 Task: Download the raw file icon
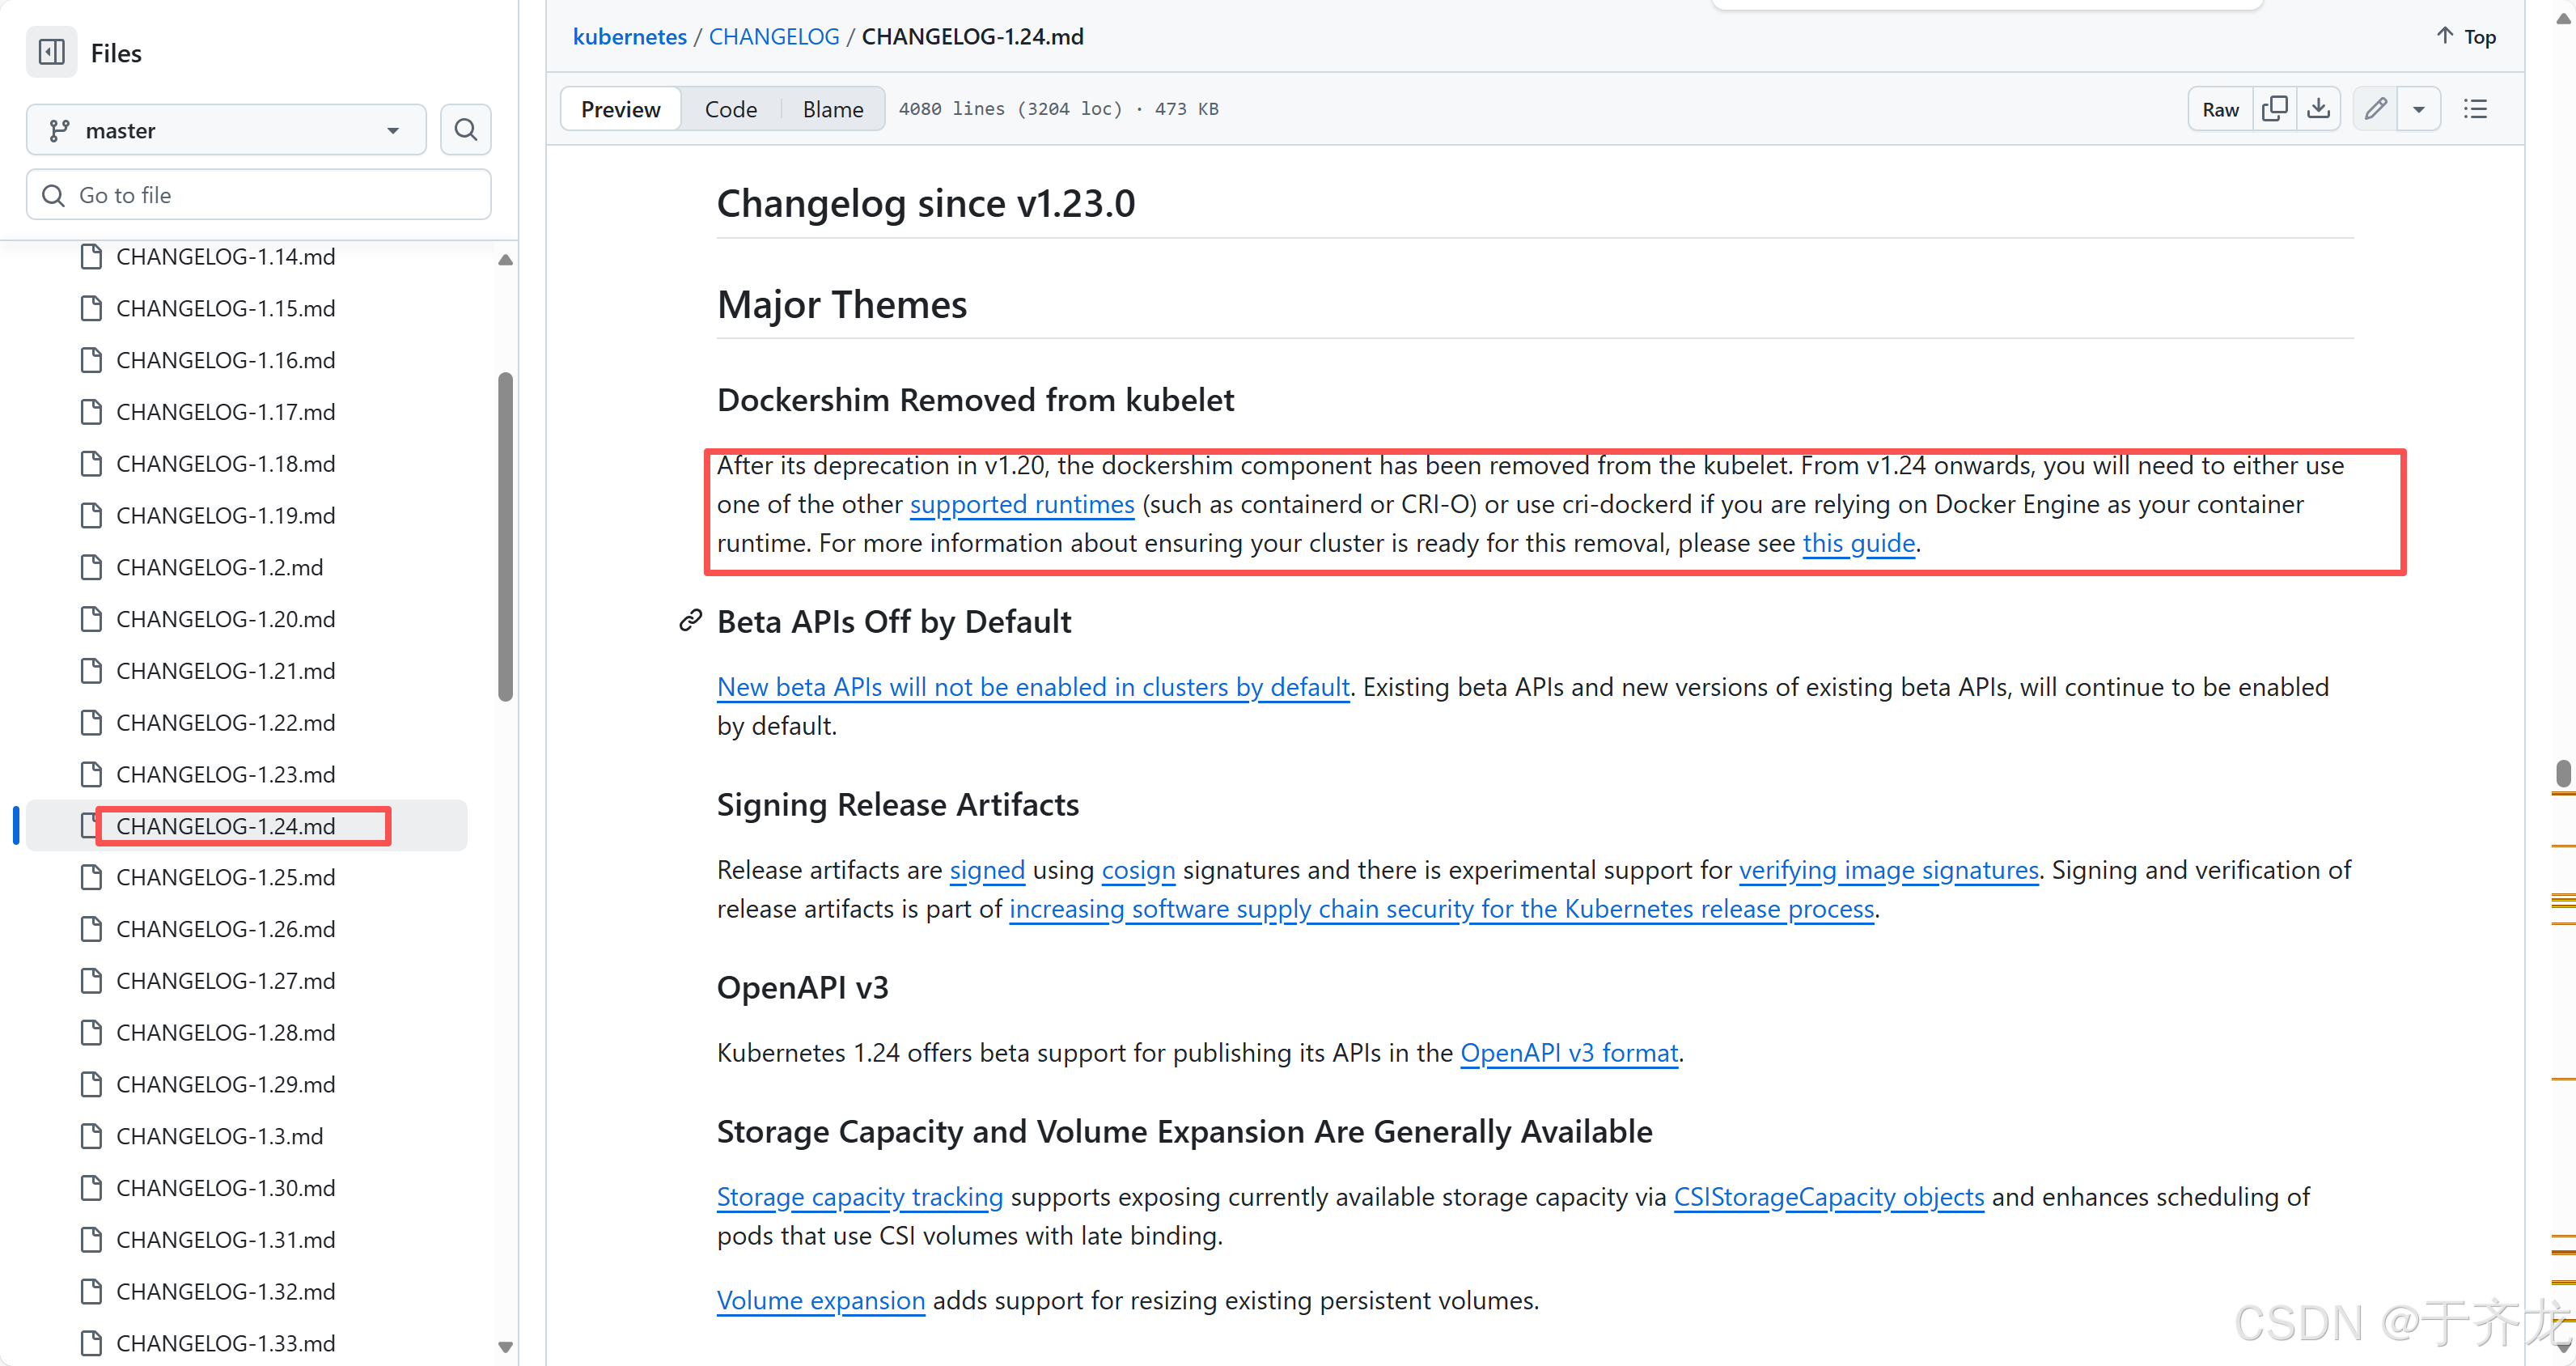click(2318, 109)
